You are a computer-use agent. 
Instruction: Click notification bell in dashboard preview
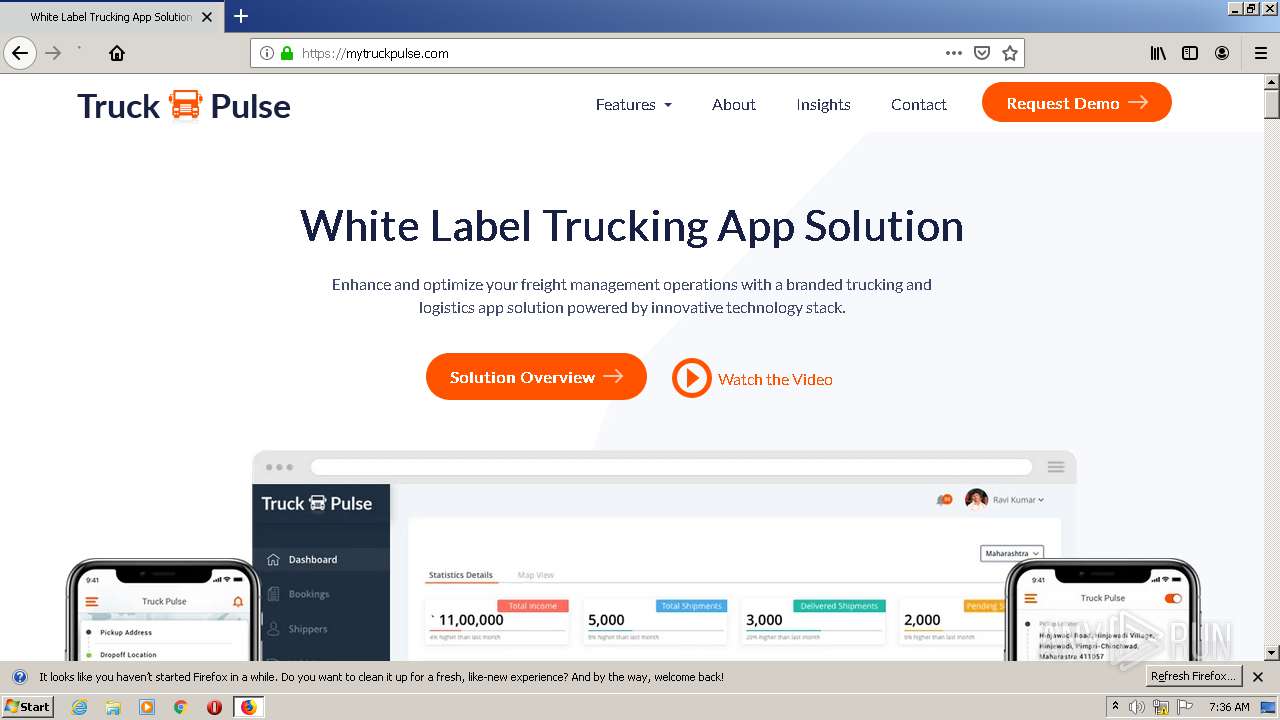click(x=943, y=499)
